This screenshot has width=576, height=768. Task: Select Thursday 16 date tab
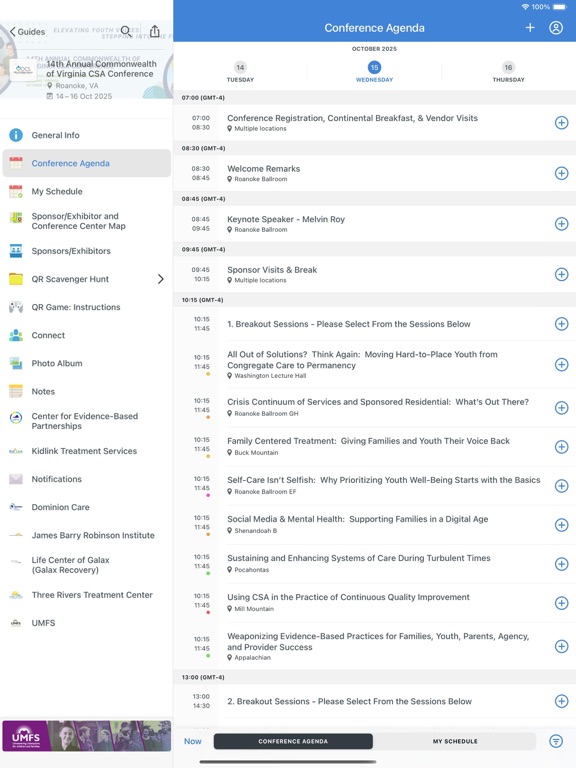508,72
